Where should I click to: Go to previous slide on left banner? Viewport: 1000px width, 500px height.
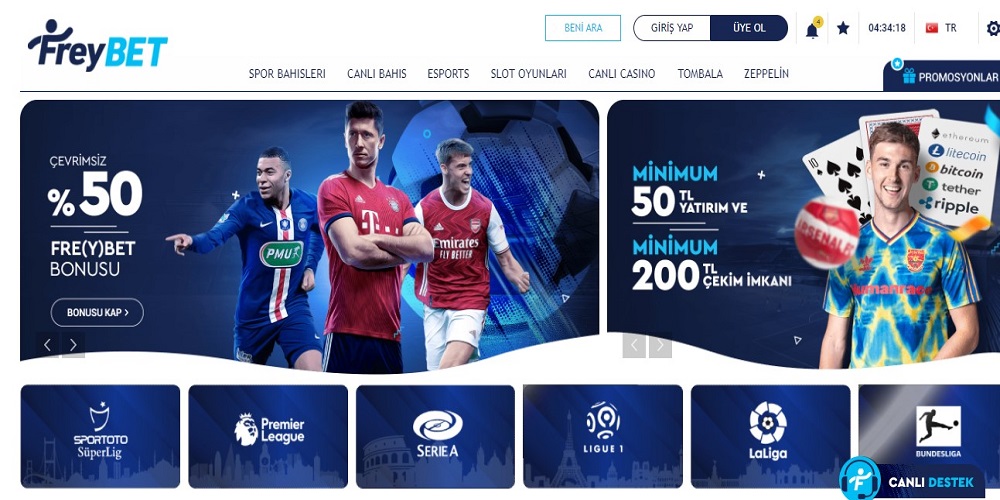click(x=47, y=345)
